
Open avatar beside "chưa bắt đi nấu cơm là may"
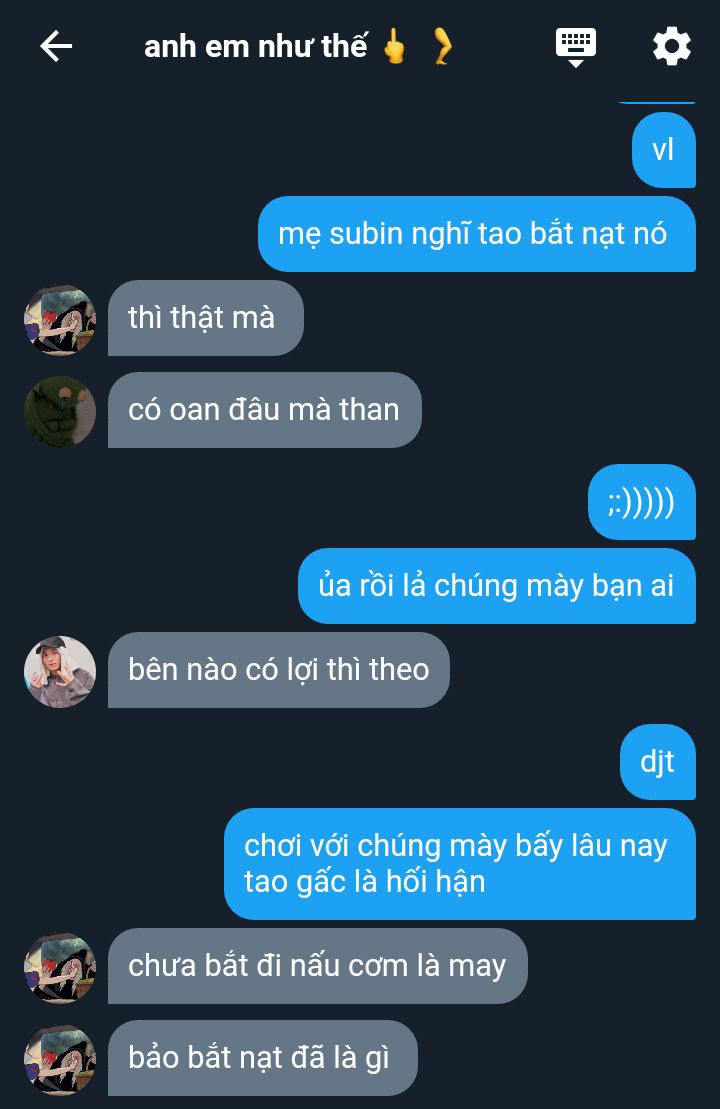60,967
